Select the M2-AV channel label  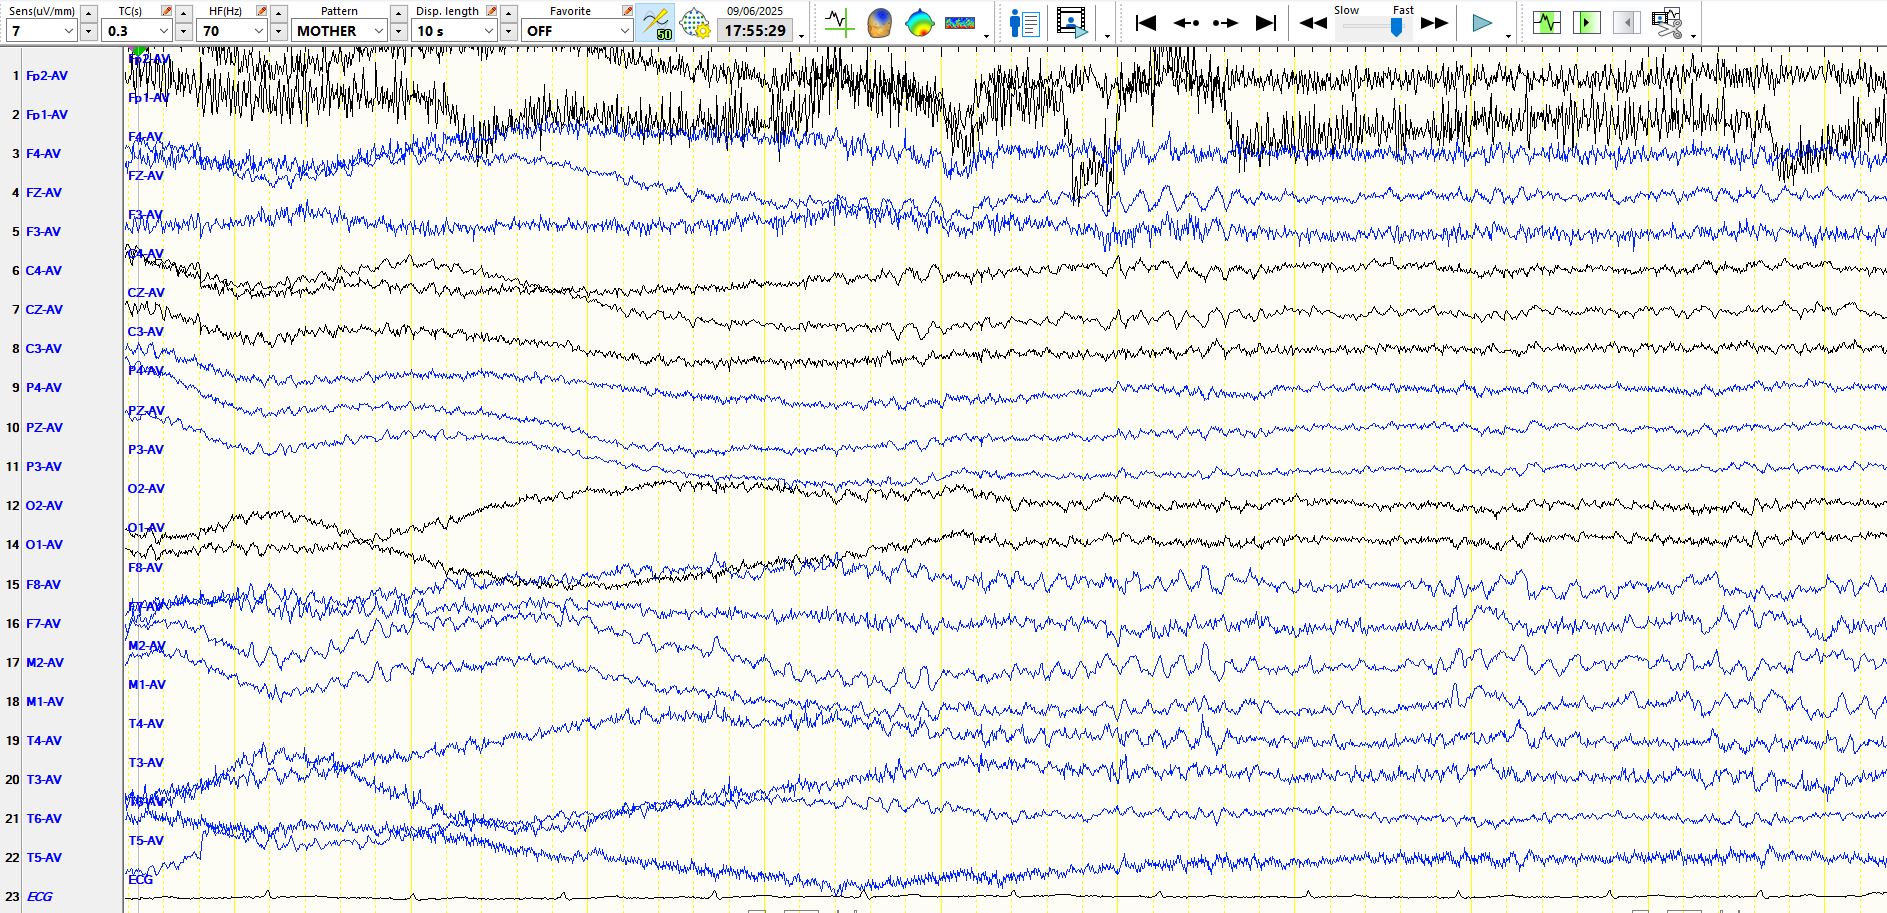[x=44, y=663]
